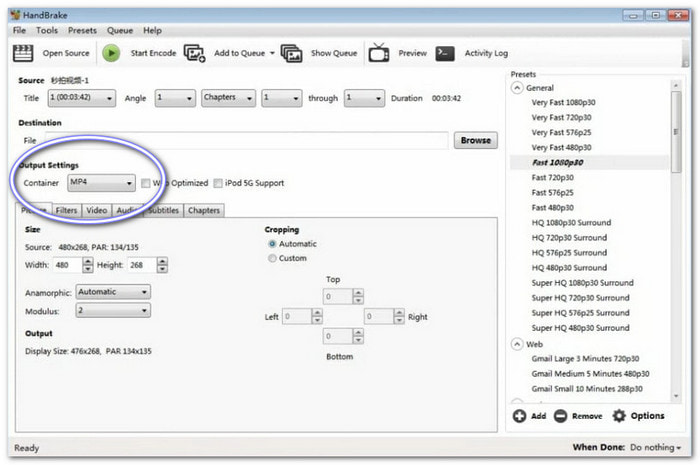Image resolution: width=700 pixels, height=465 pixels.
Task: Click the Show Queue stacked images icon
Action: click(x=292, y=54)
